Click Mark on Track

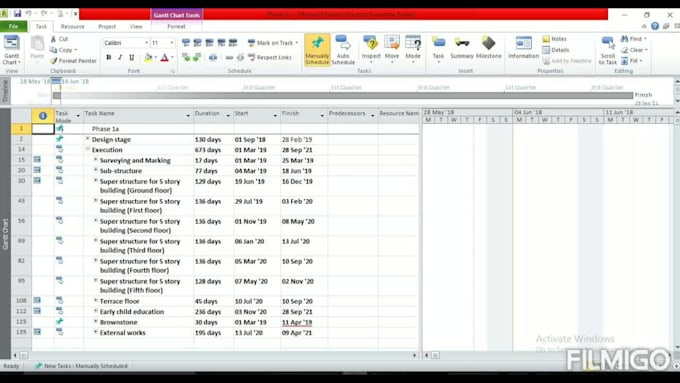pos(273,43)
